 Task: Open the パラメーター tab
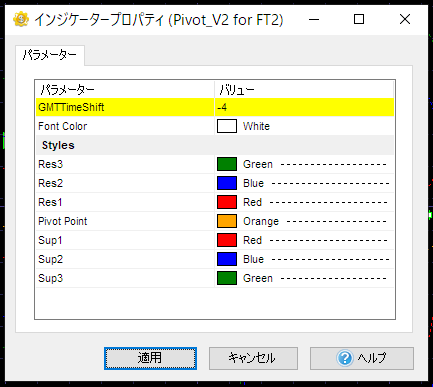[x=50, y=55]
